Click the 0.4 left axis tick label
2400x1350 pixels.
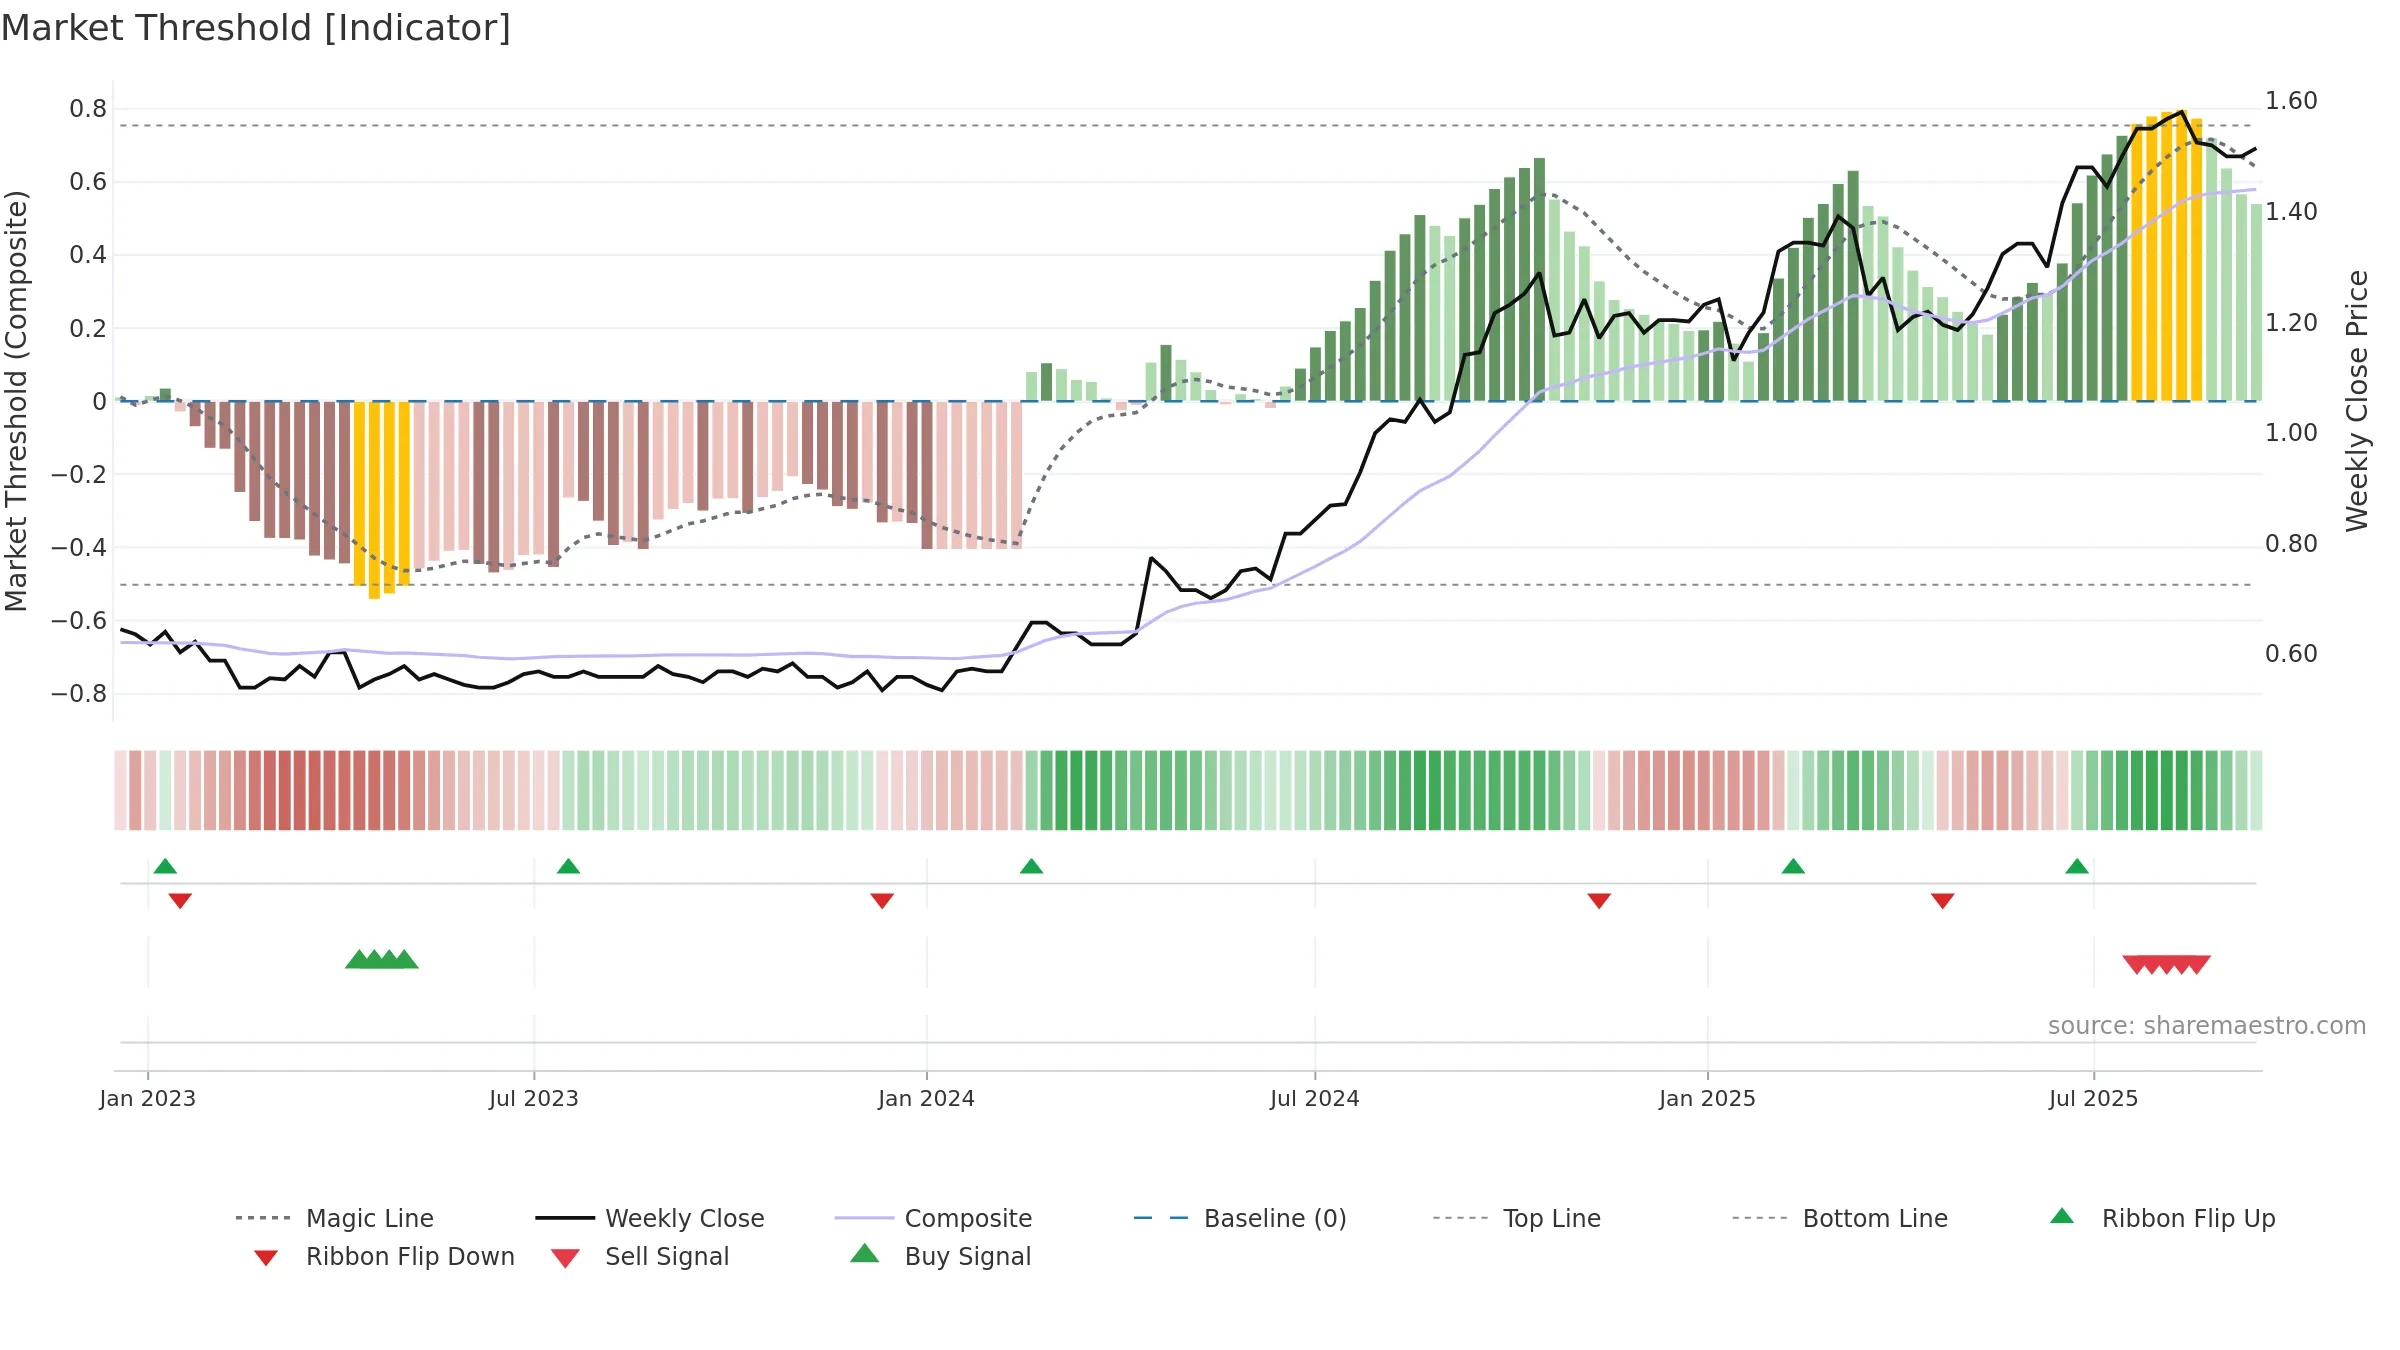click(88, 255)
